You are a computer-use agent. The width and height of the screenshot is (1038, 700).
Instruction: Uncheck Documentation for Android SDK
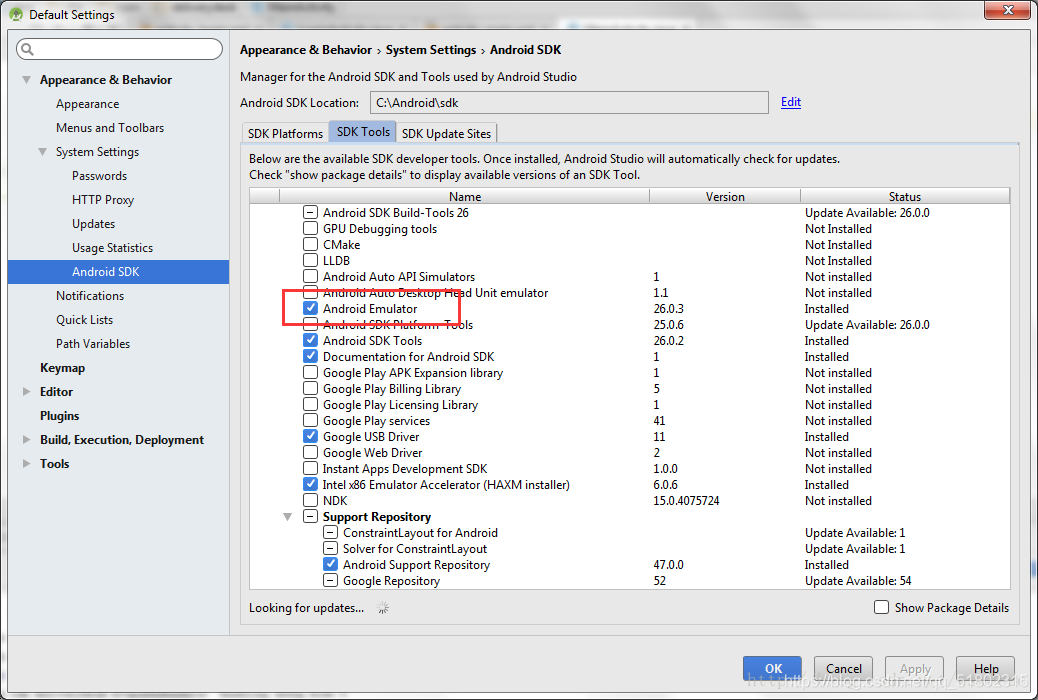tap(310, 356)
